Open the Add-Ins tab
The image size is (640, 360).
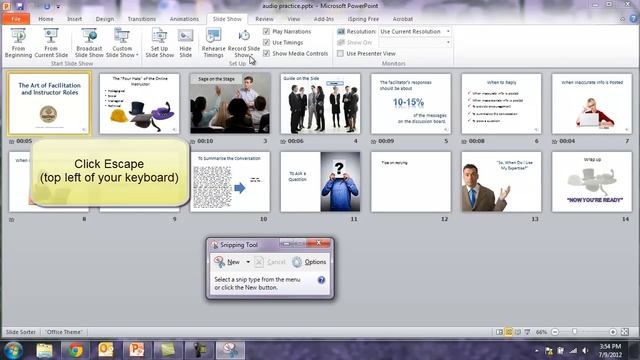[x=324, y=19]
